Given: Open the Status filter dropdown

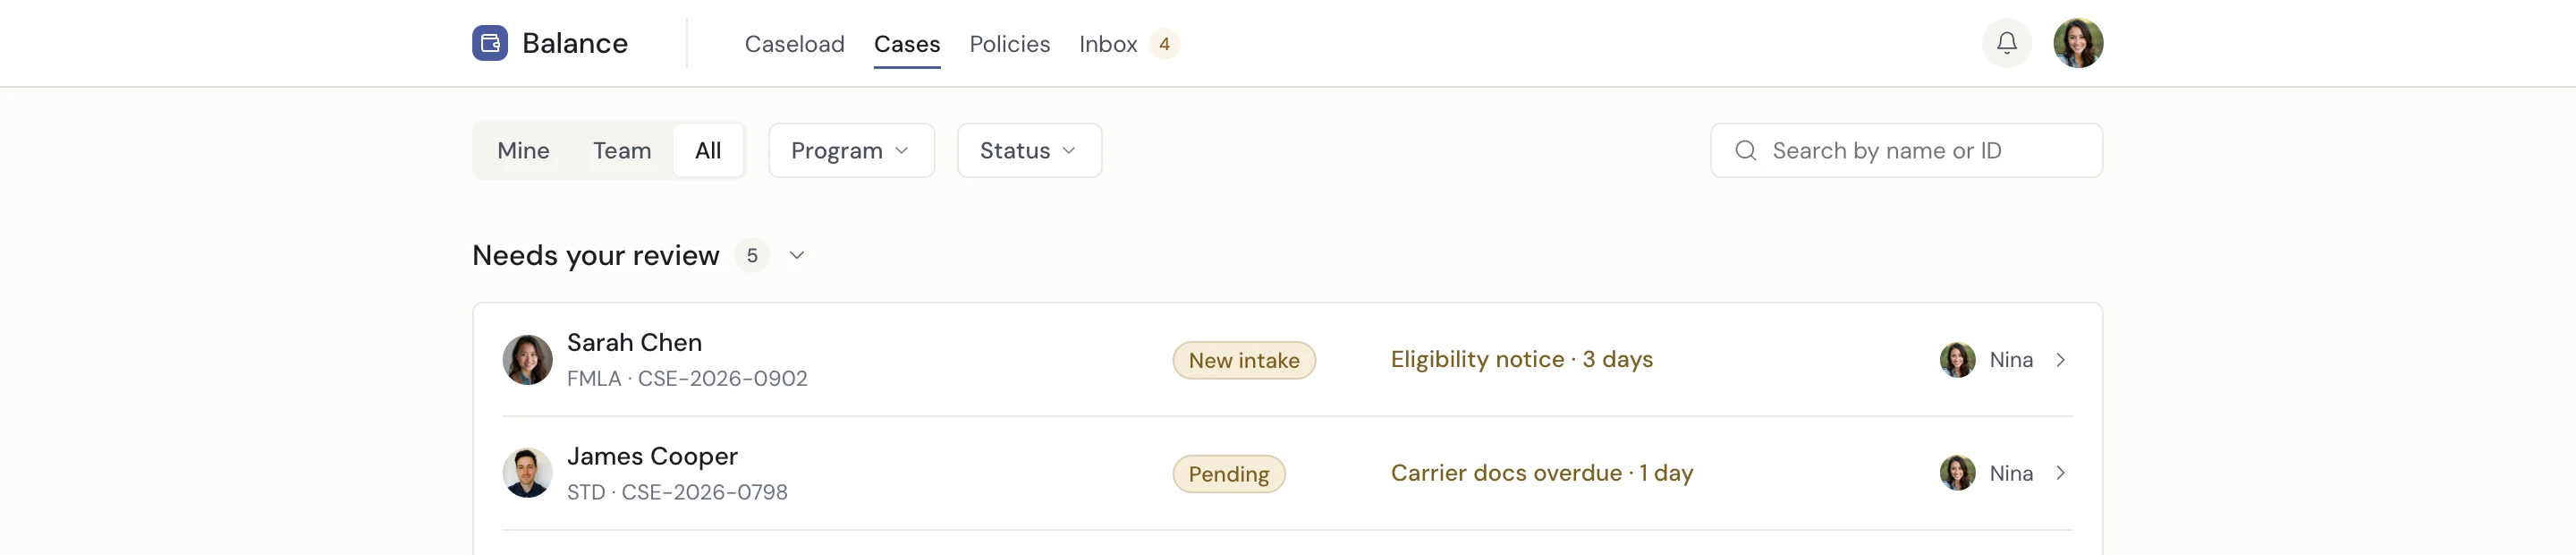Looking at the screenshot, I should point(1028,151).
